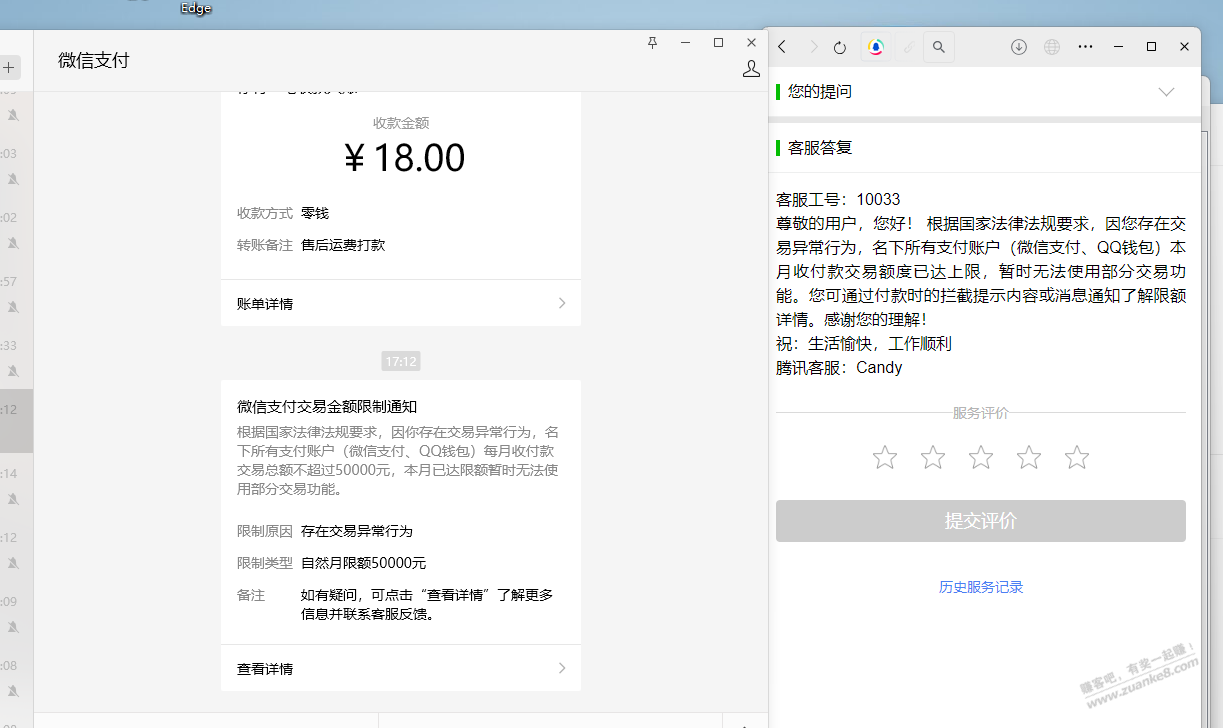Click the 祝：生活愉快，工作顺利 line
The image size is (1223, 728).
coord(864,343)
